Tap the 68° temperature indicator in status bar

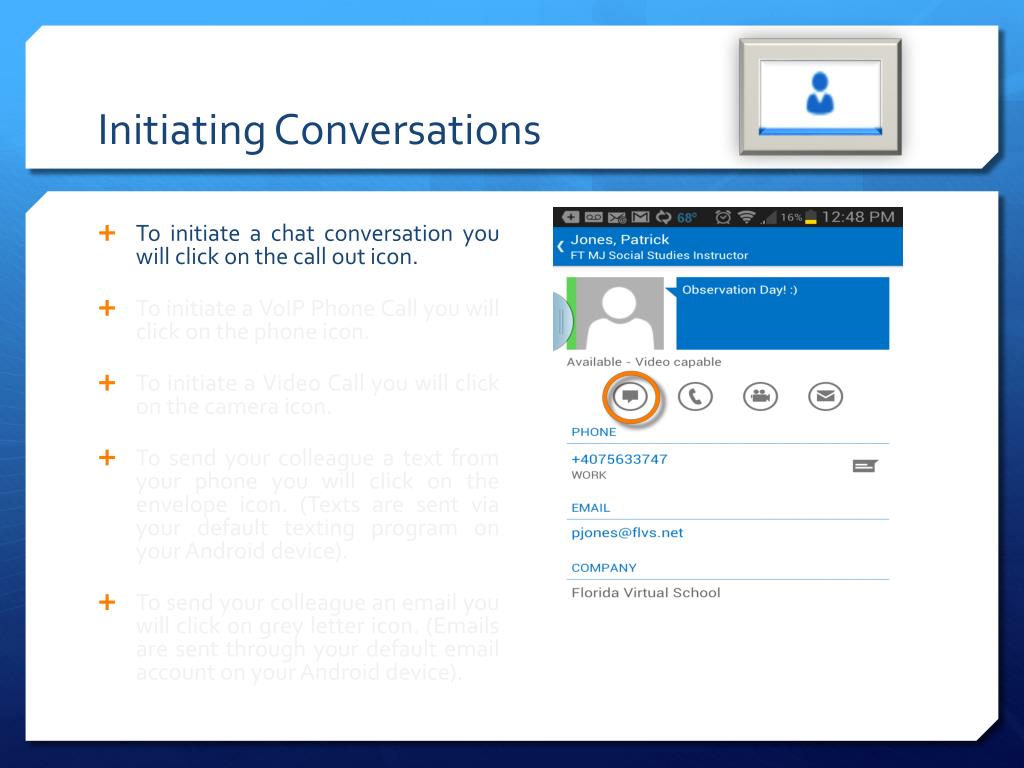click(x=687, y=218)
